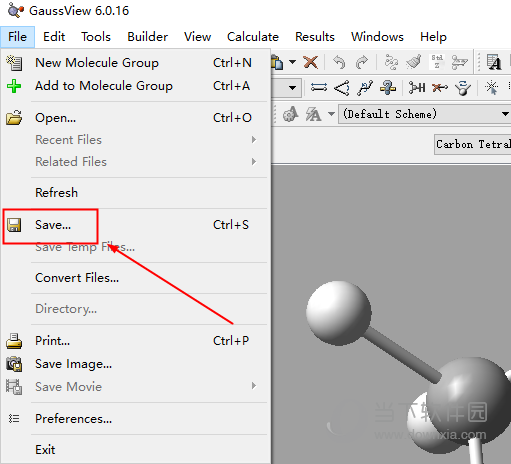Click the dark gray carbon atom
511x464 pixels.
tap(469, 402)
